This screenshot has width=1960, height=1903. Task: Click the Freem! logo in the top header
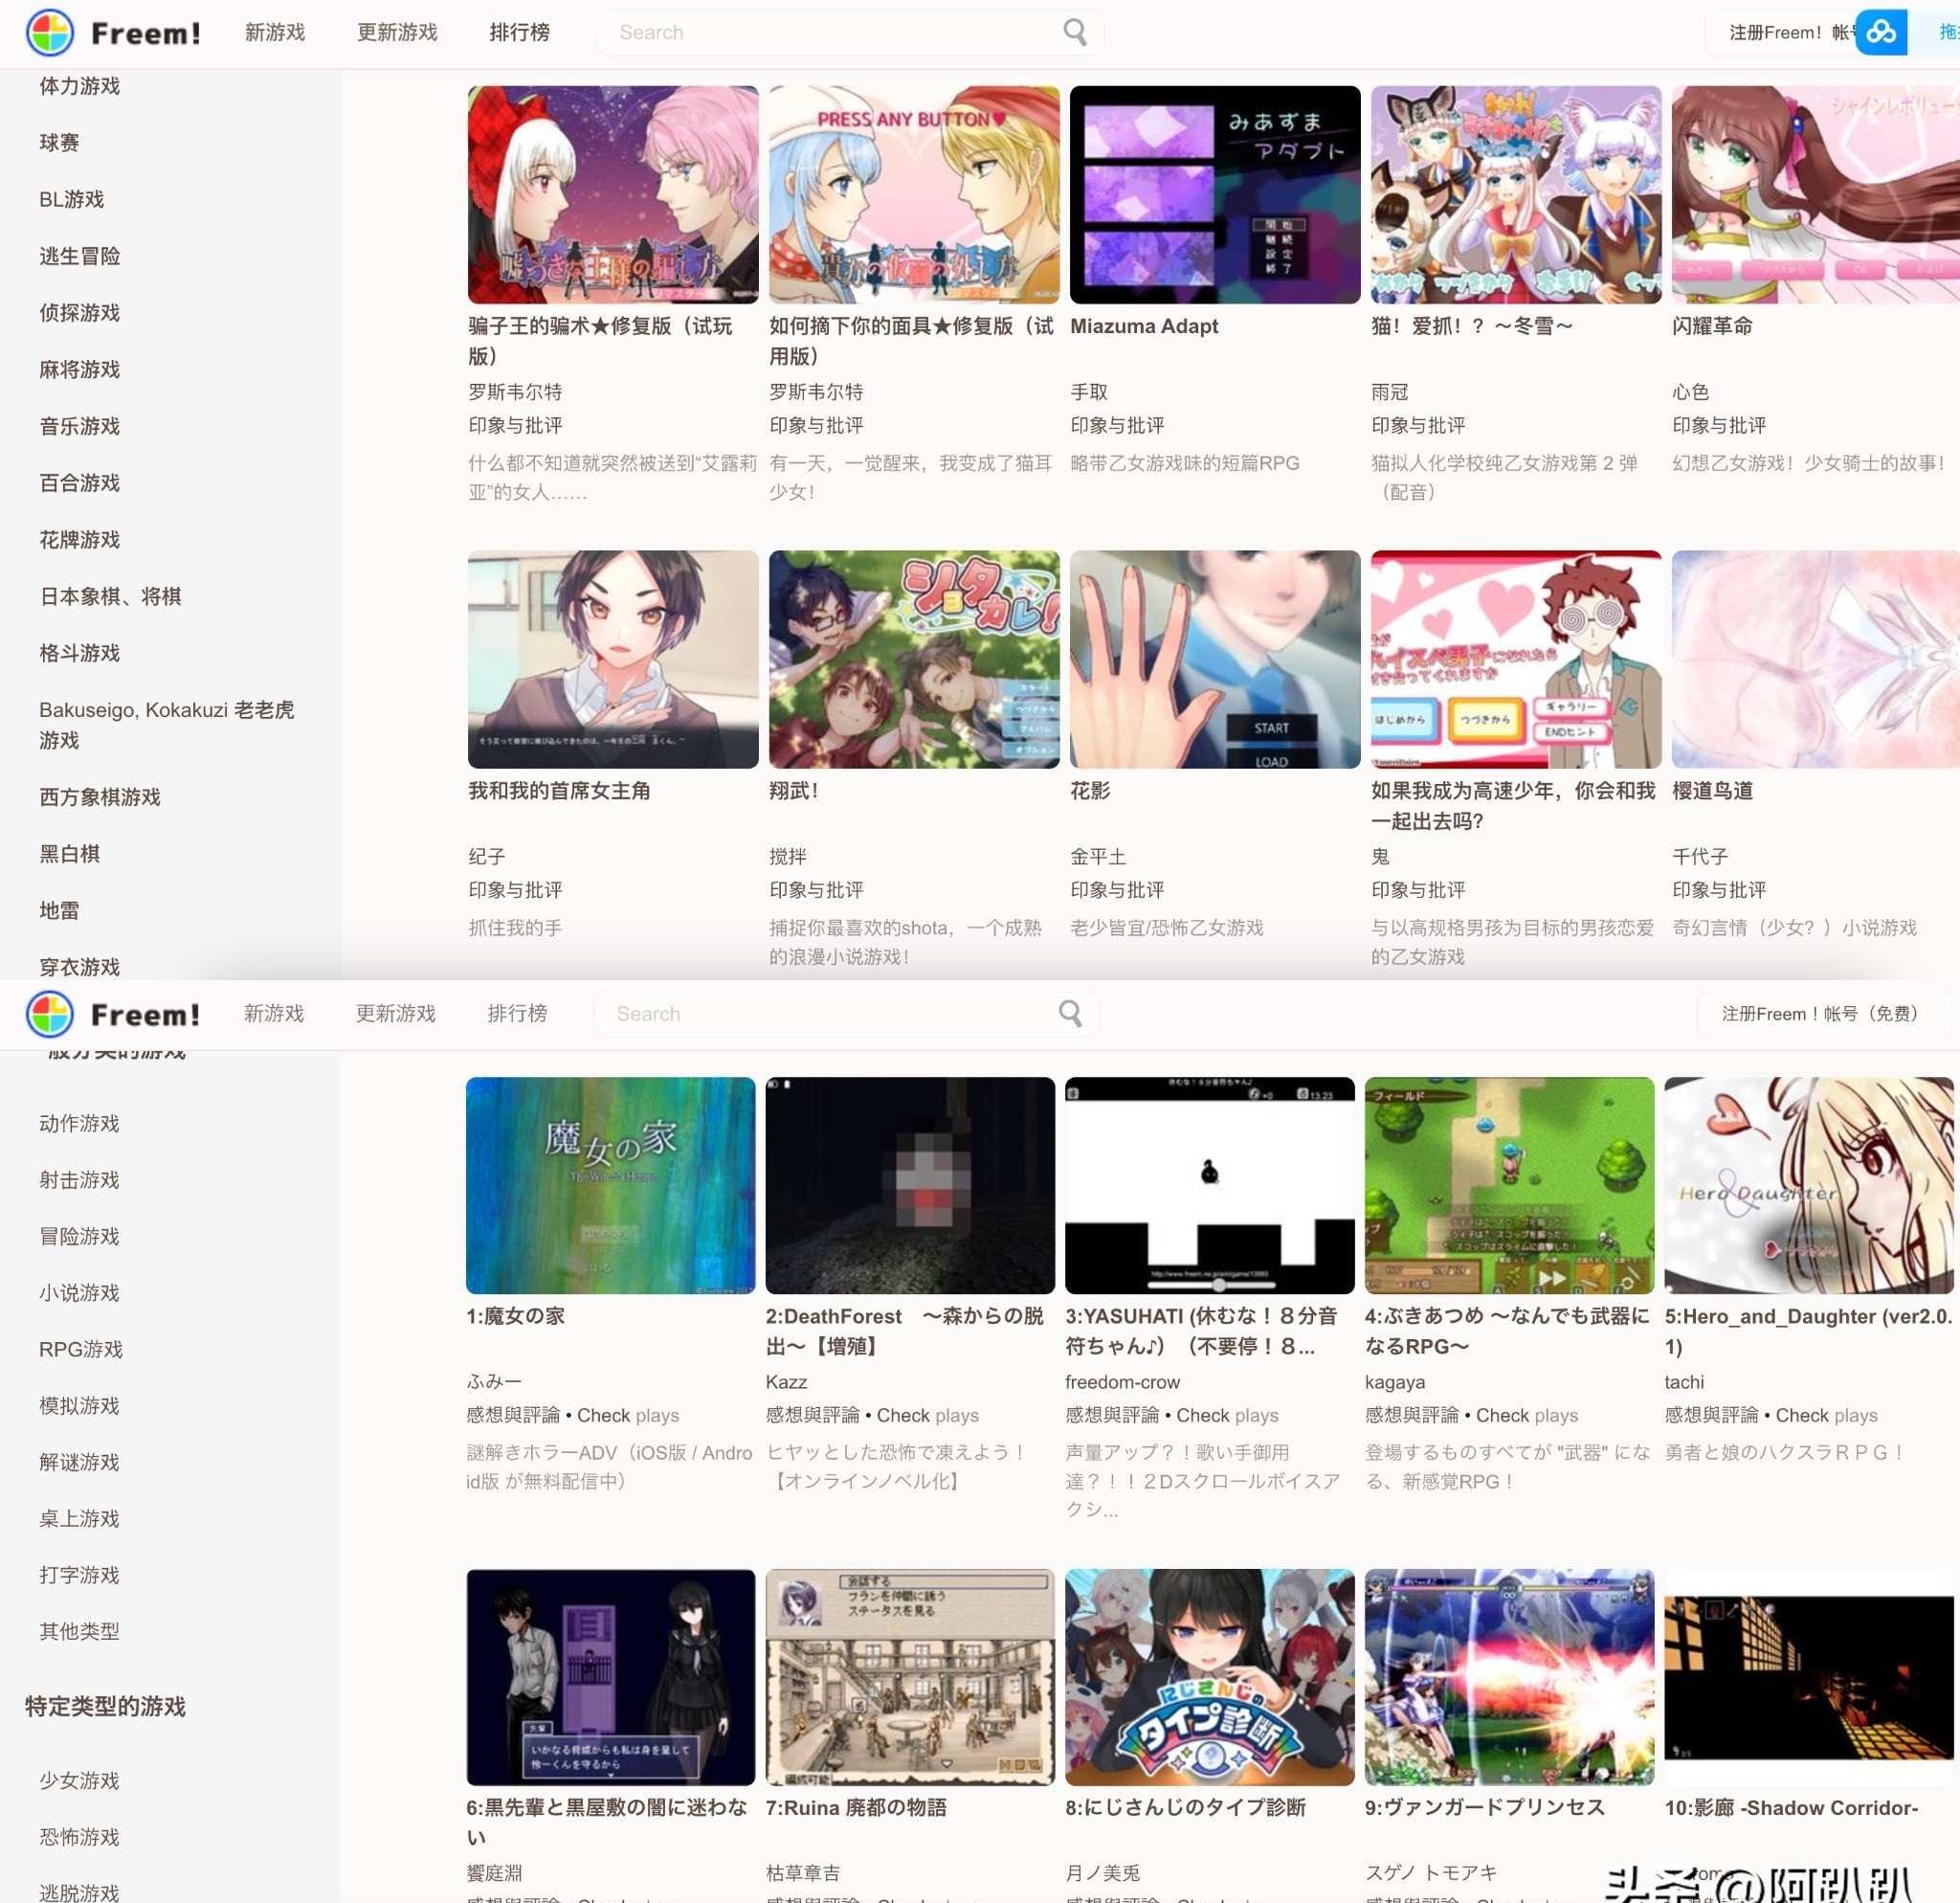[113, 33]
